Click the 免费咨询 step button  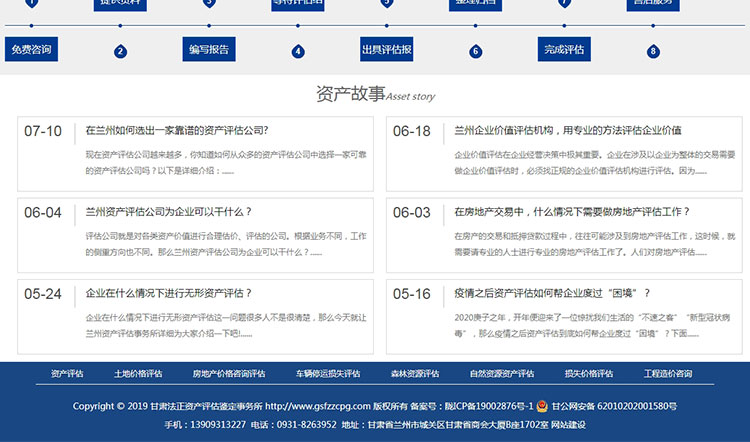[31, 49]
